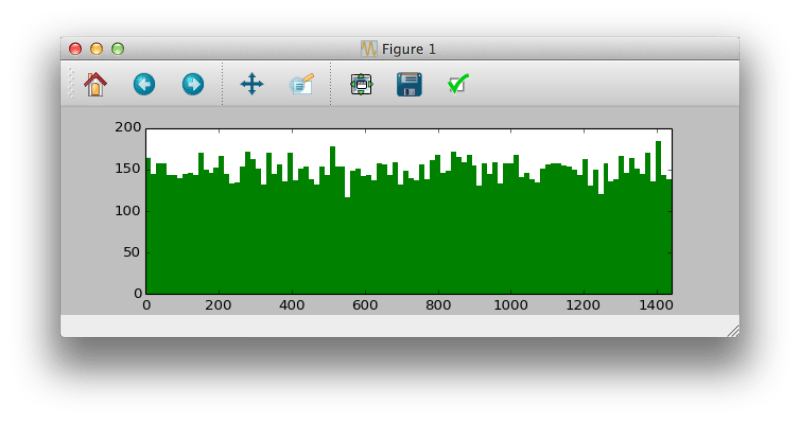
Task: Save the figure with floppy disk icon
Action: tap(409, 84)
